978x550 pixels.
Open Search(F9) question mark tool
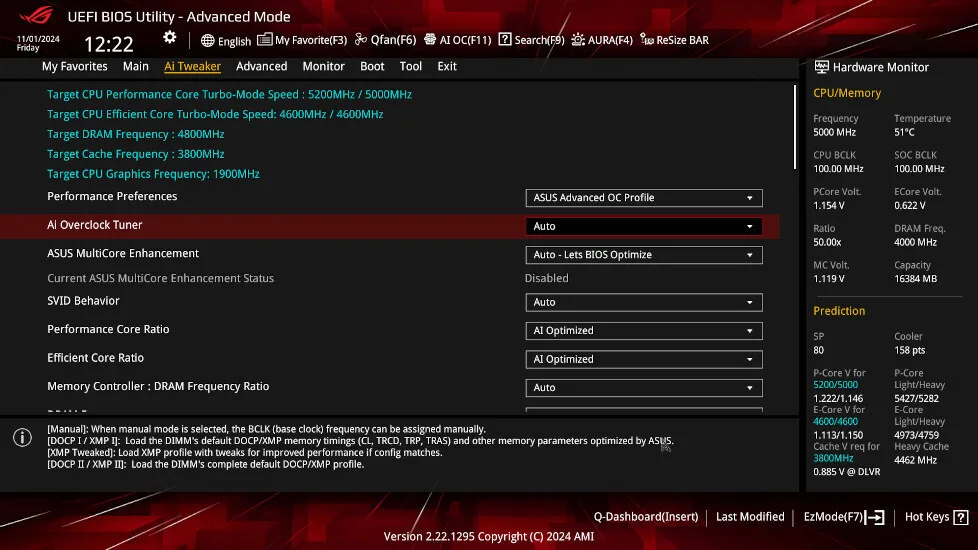tap(532, 40)
